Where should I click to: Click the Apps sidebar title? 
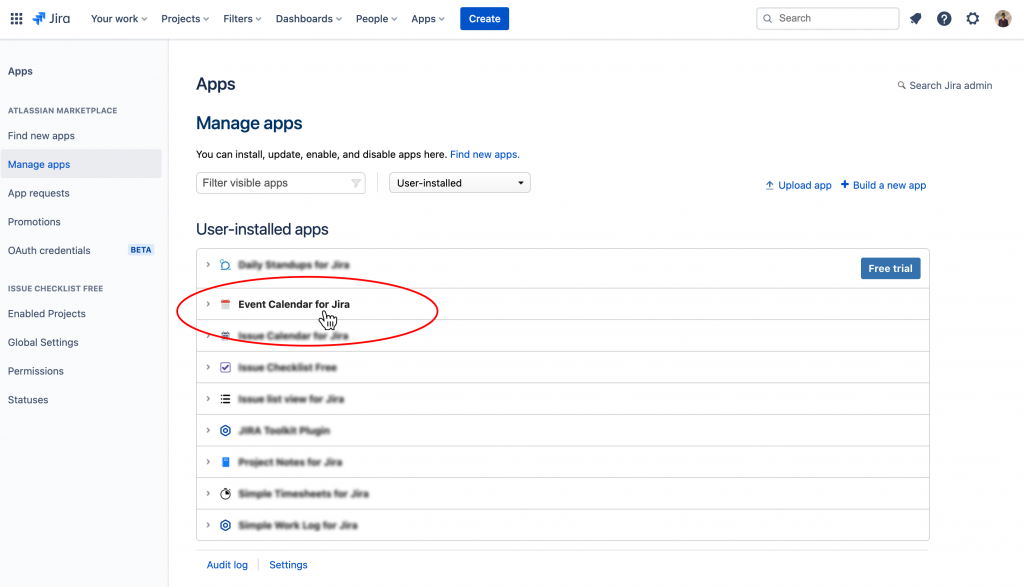tap(20, 71)
